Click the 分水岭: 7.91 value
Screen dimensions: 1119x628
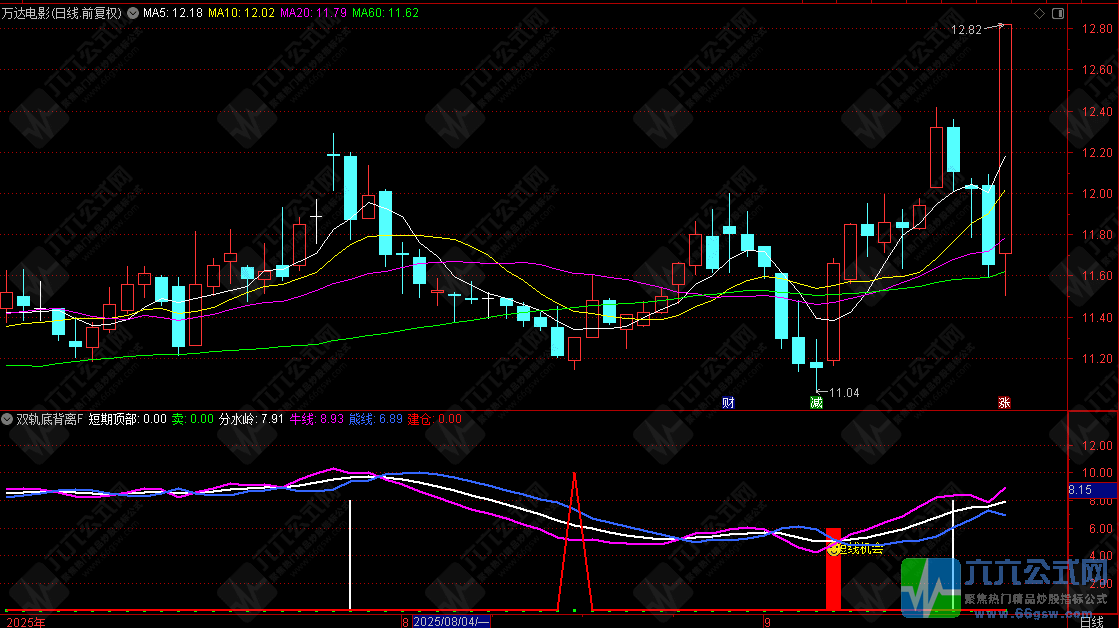251,419
